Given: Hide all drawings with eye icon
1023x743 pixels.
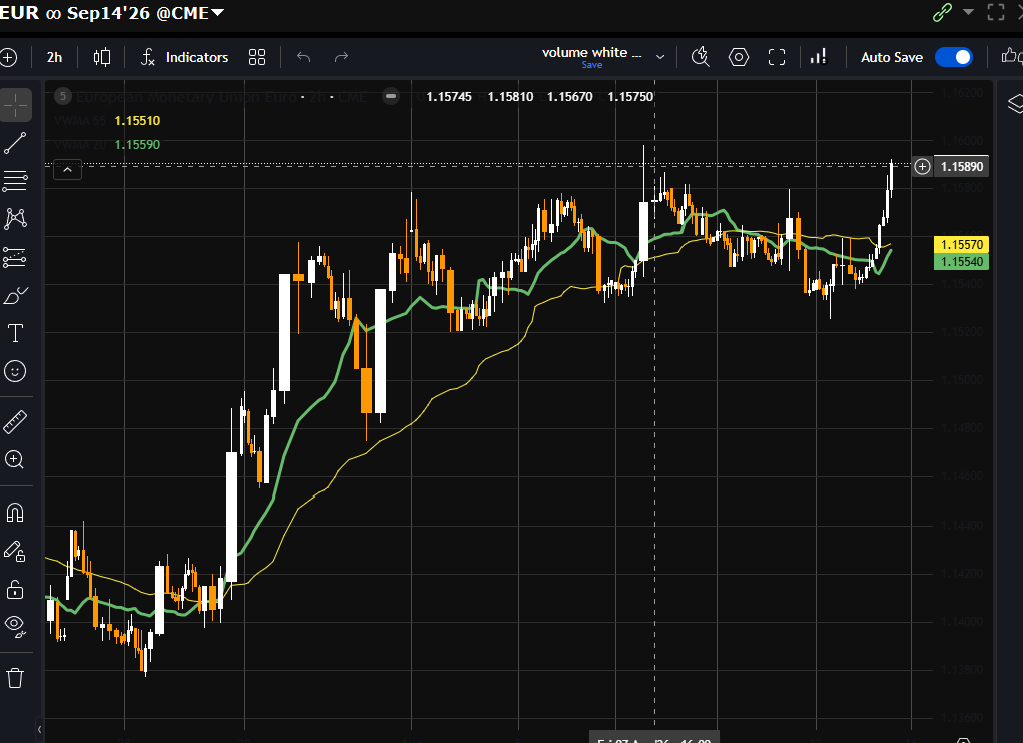Looking at the screenshot, I should click(15, 626).
